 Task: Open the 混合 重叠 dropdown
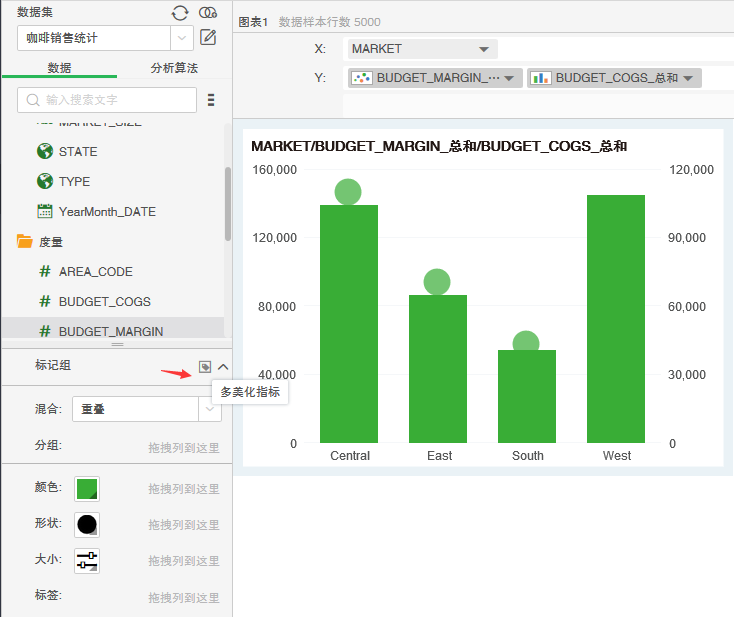click(x=209, y=408)
